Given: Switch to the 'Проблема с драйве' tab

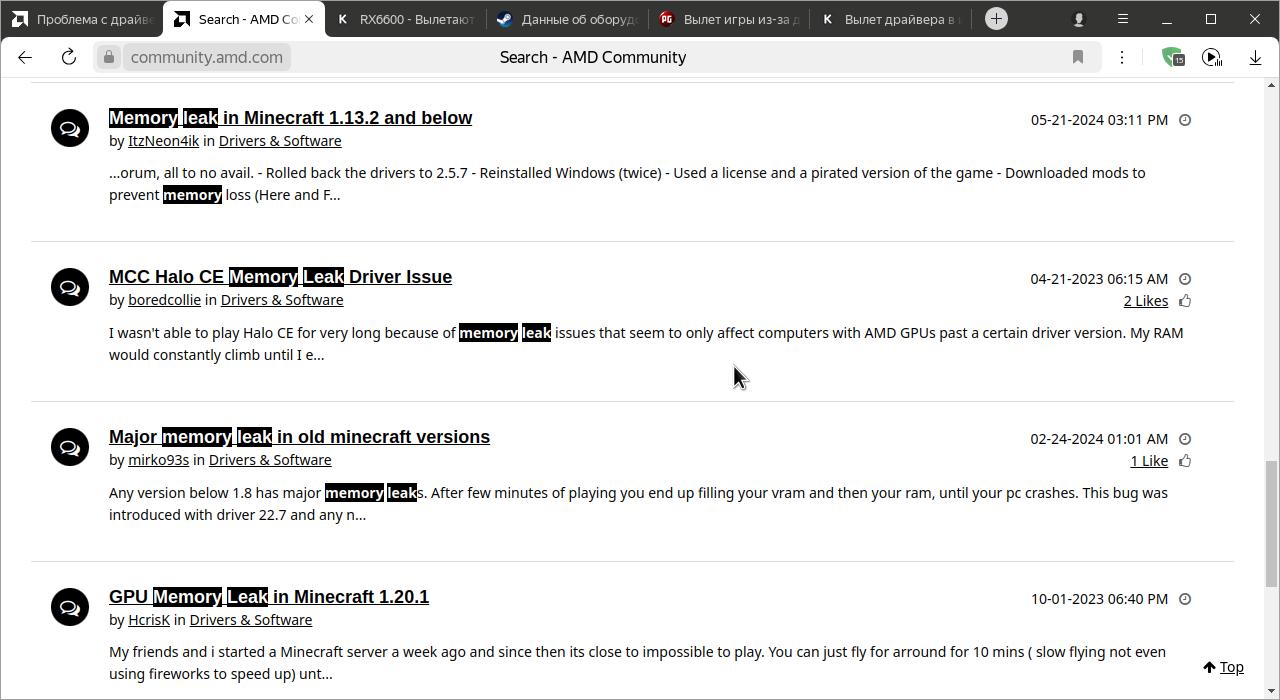Looking at the screenshot, I should tap(83, 19).
